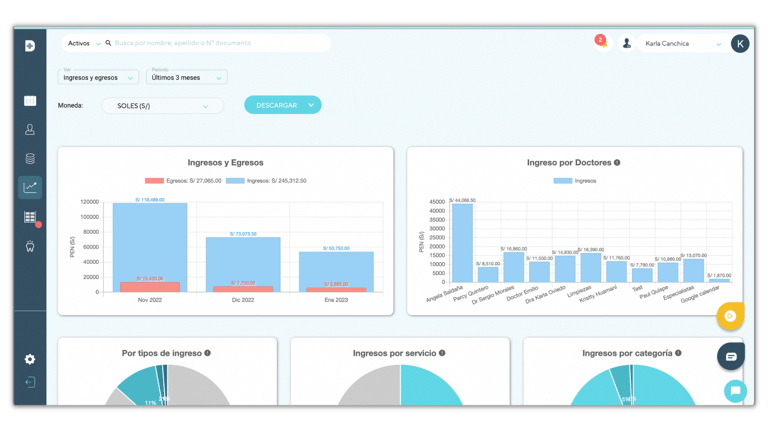Click the Dr Sergio Morales income bar
This screenshot has height=432, width=768.
pyautogui.click(x=514, y=267)
